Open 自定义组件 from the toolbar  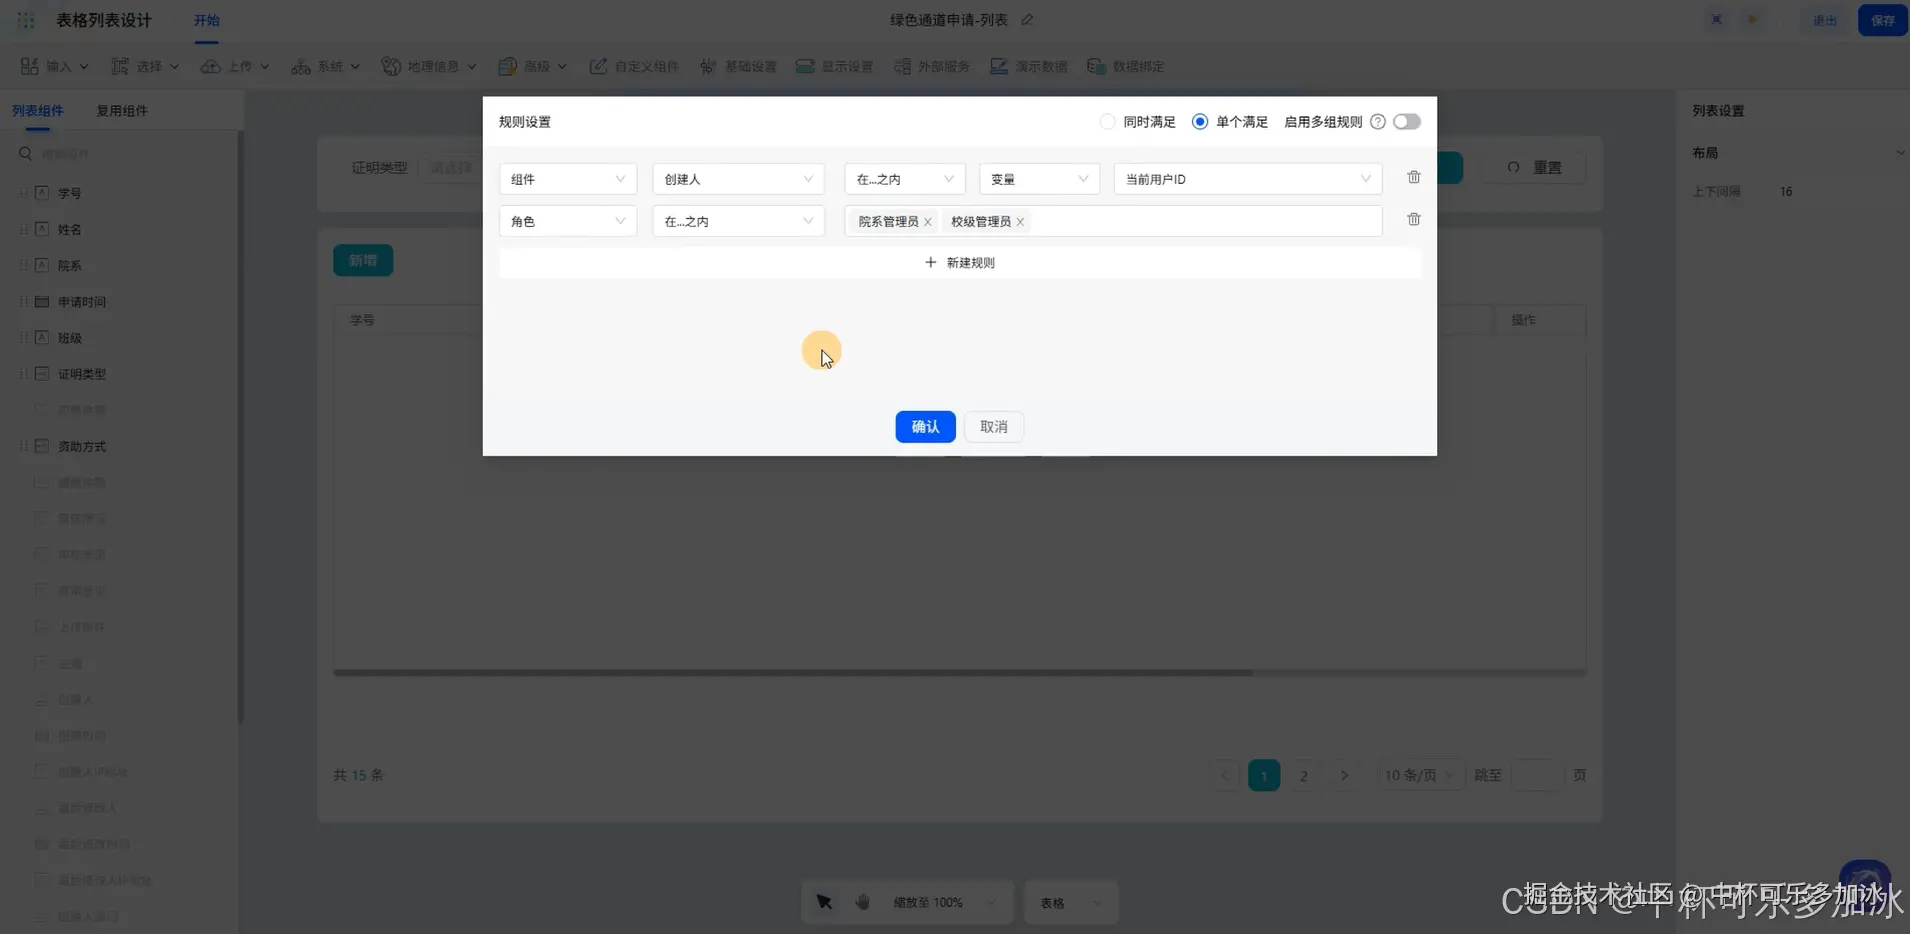[632, 66]
